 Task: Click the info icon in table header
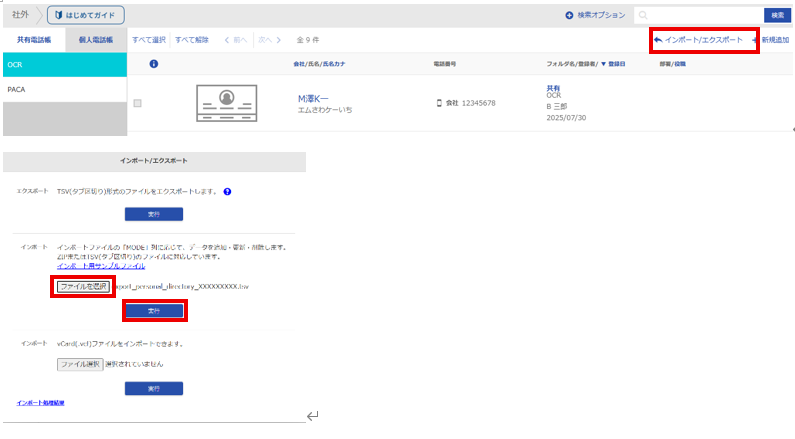point(154,64)
